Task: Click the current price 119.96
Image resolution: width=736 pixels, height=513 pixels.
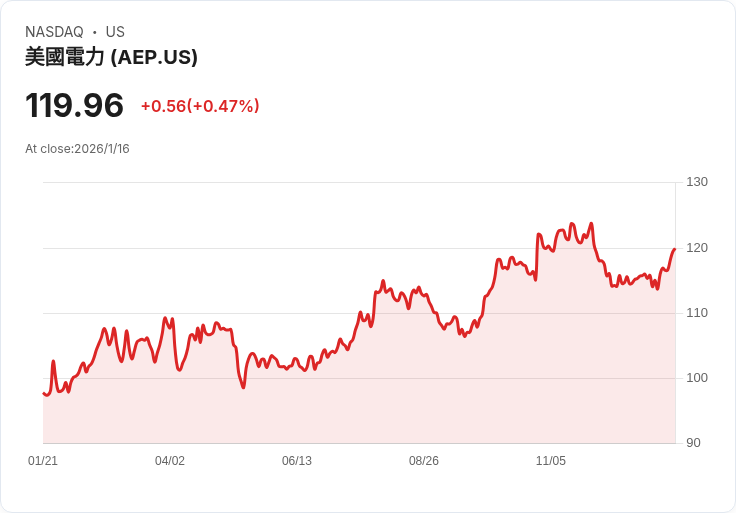Action: tap(75, 106)
